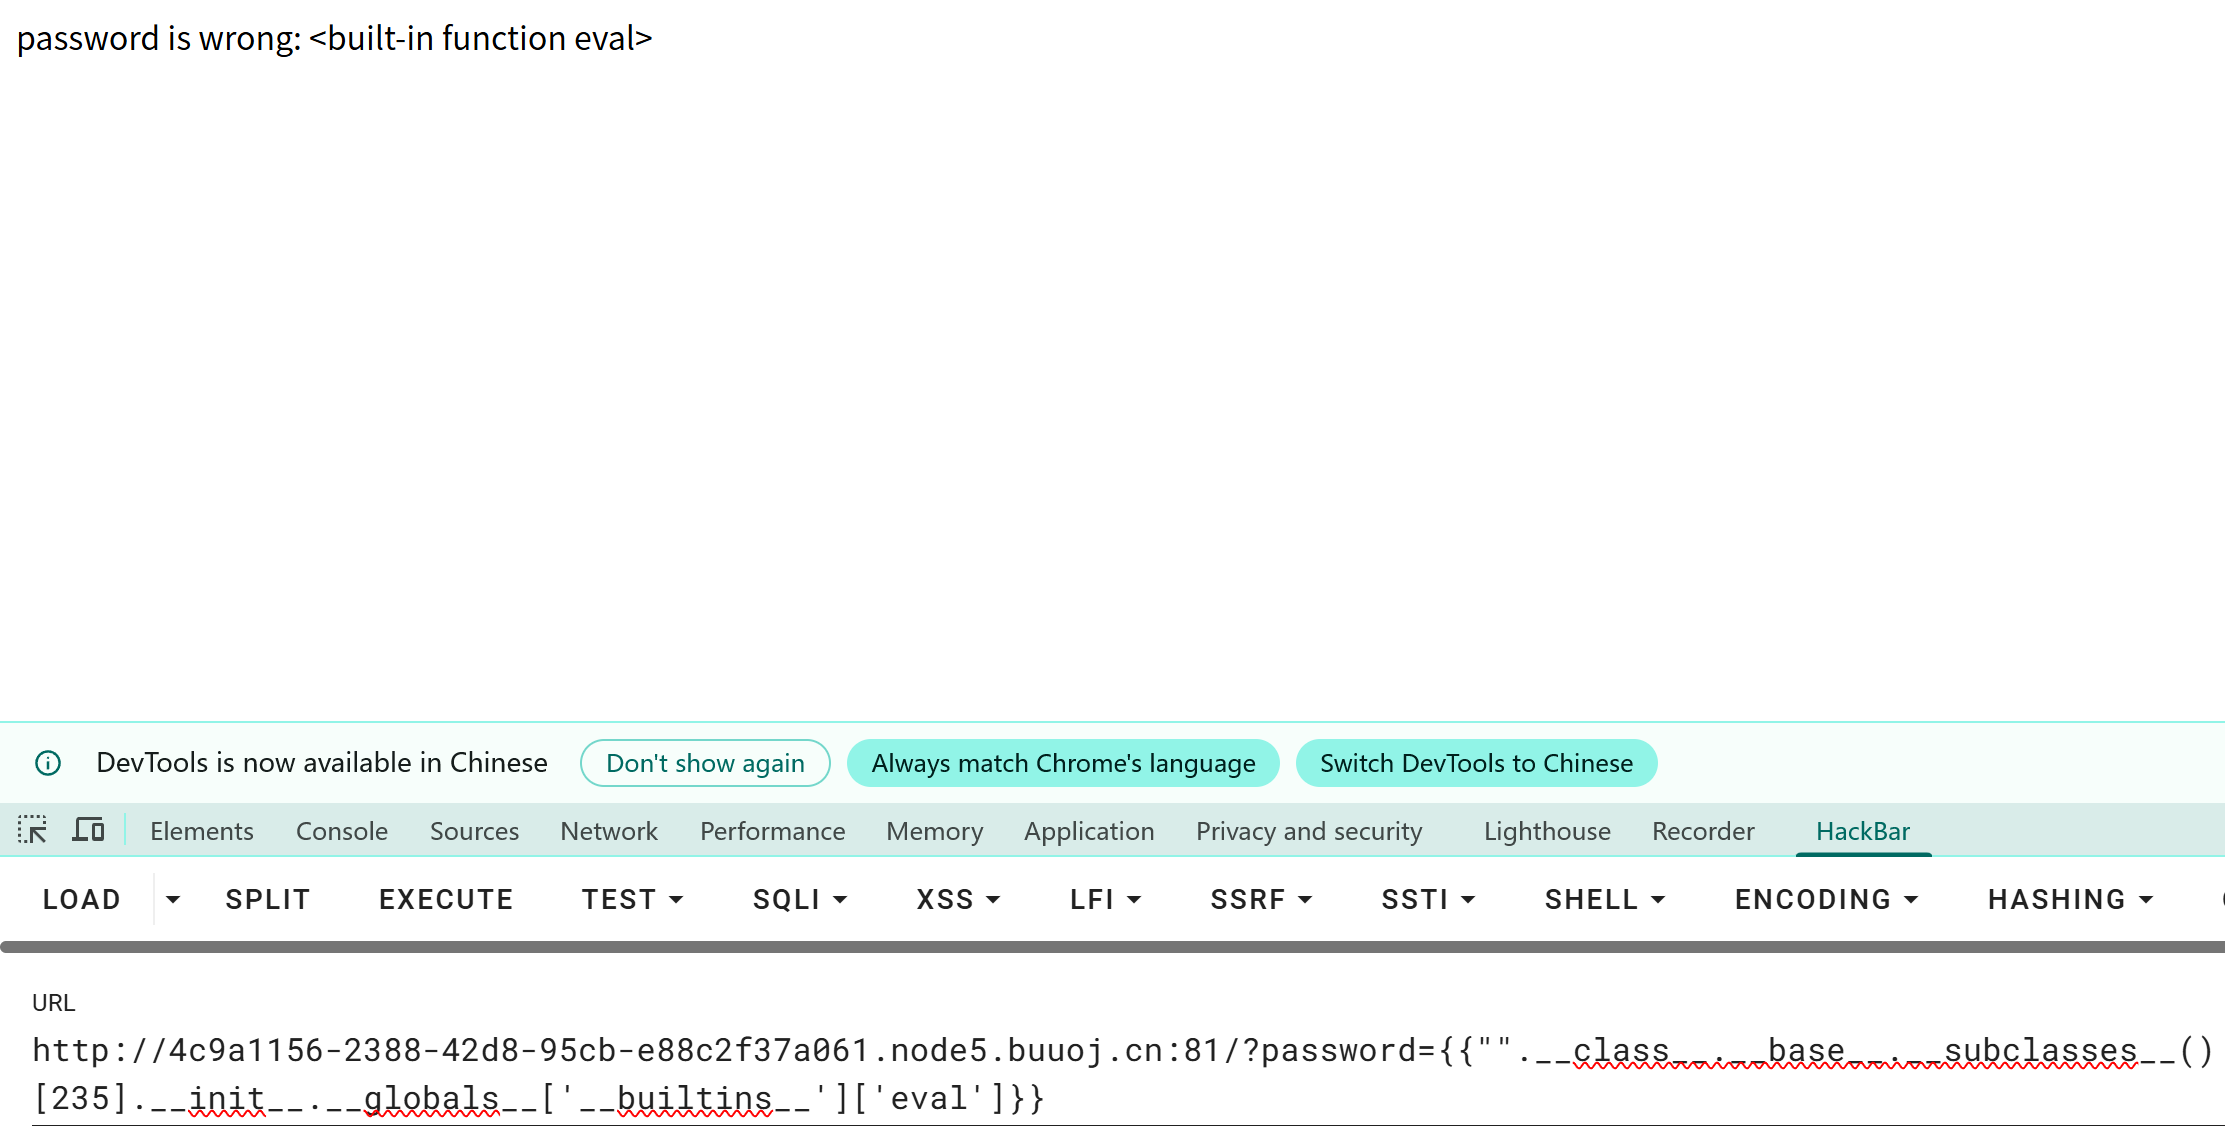Viewport: 2225px width, 1126px height.
Task: Switch to the Console tab
Action: point(341,831)
